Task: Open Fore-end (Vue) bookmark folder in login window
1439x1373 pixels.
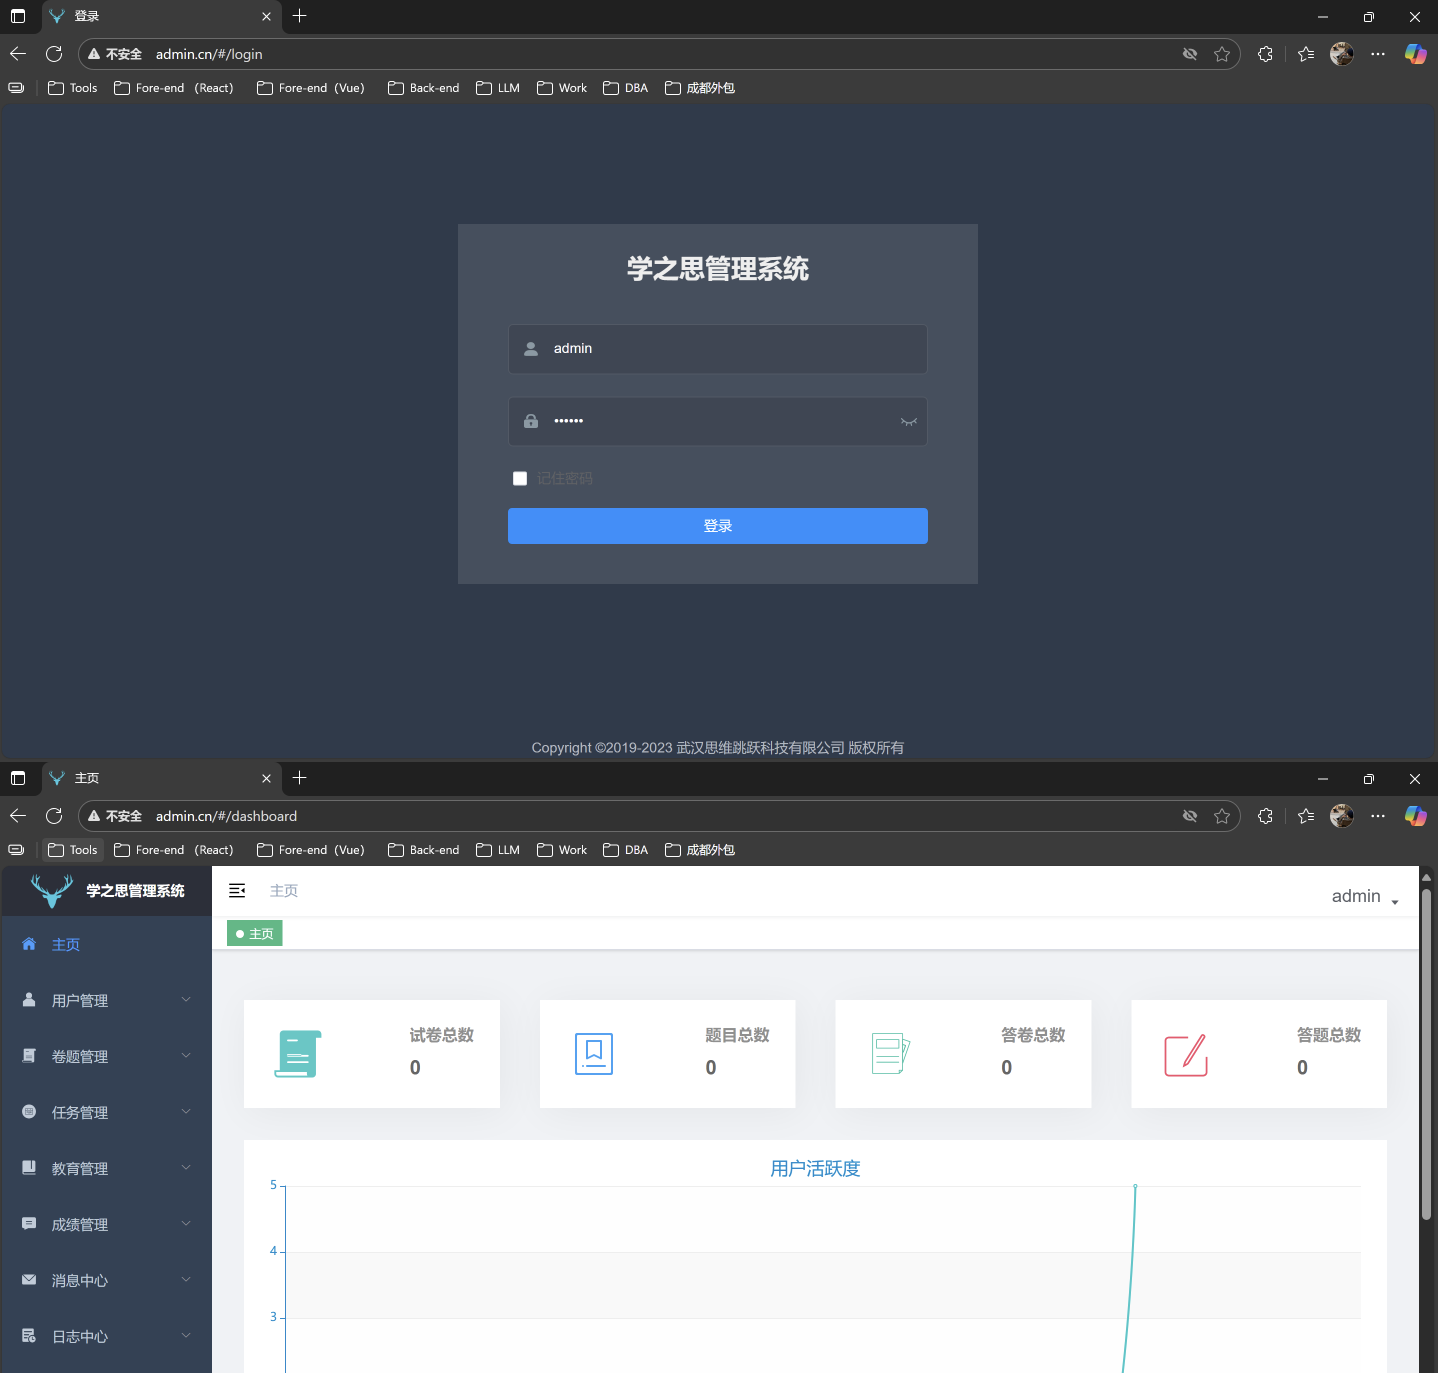Action: tap(311, 88)
